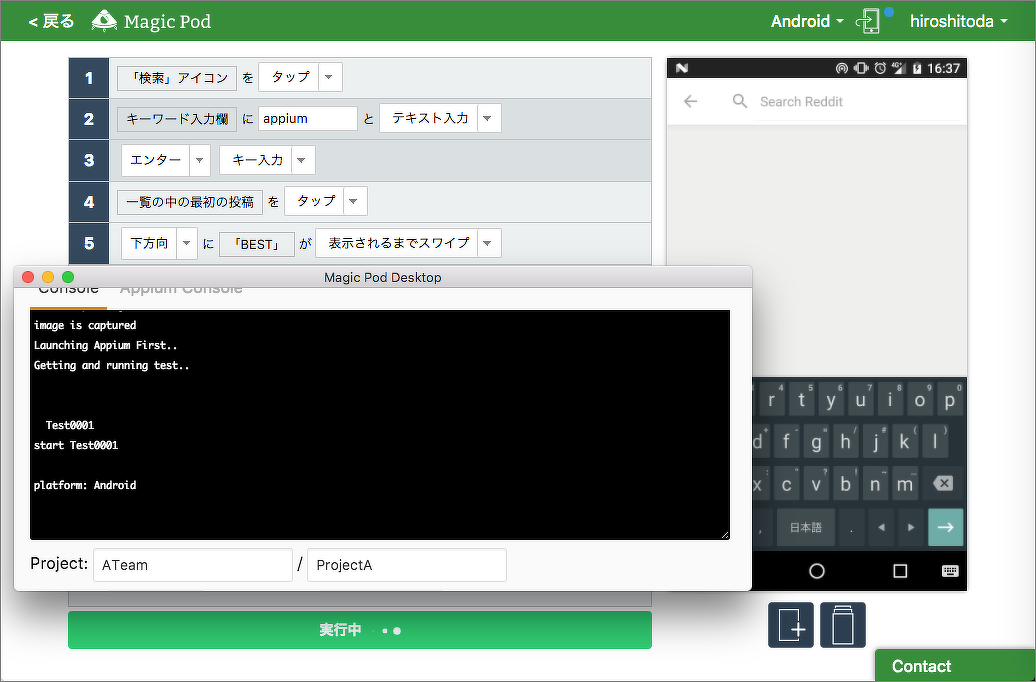The width and height of the screenshot is (1036, 682).
Task: Tap the magnifier icon beside Search Reddit
Action: (x=740, y=101)
